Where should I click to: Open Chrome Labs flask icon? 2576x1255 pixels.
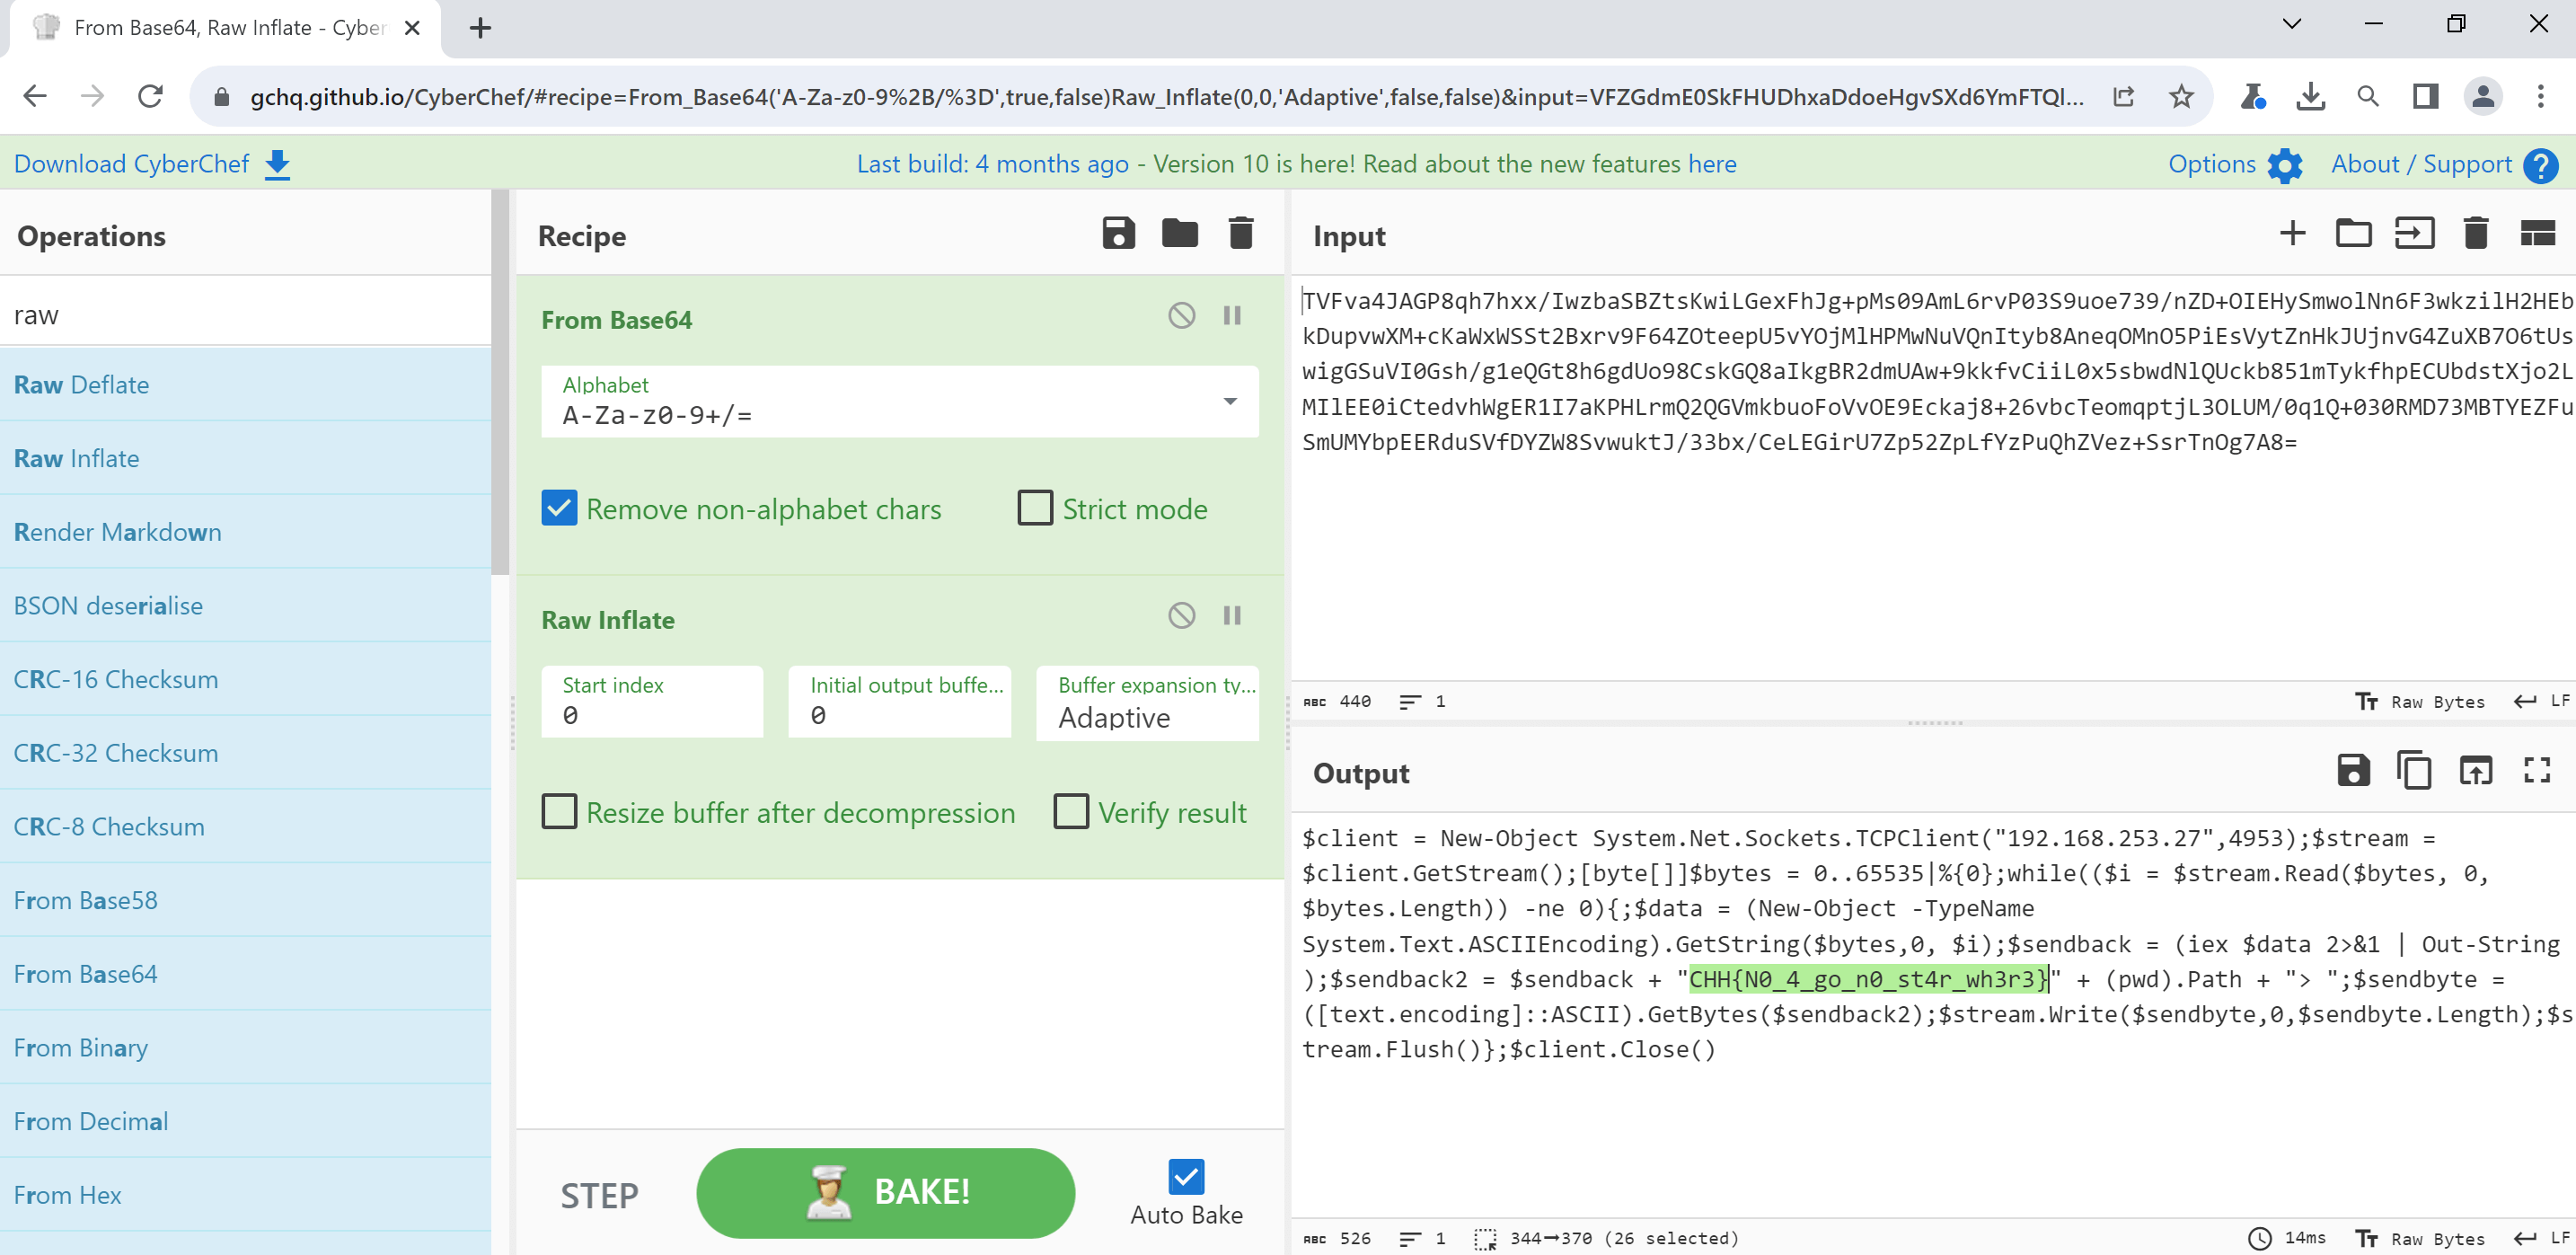pyautogui.click(x=2252, y=96)
